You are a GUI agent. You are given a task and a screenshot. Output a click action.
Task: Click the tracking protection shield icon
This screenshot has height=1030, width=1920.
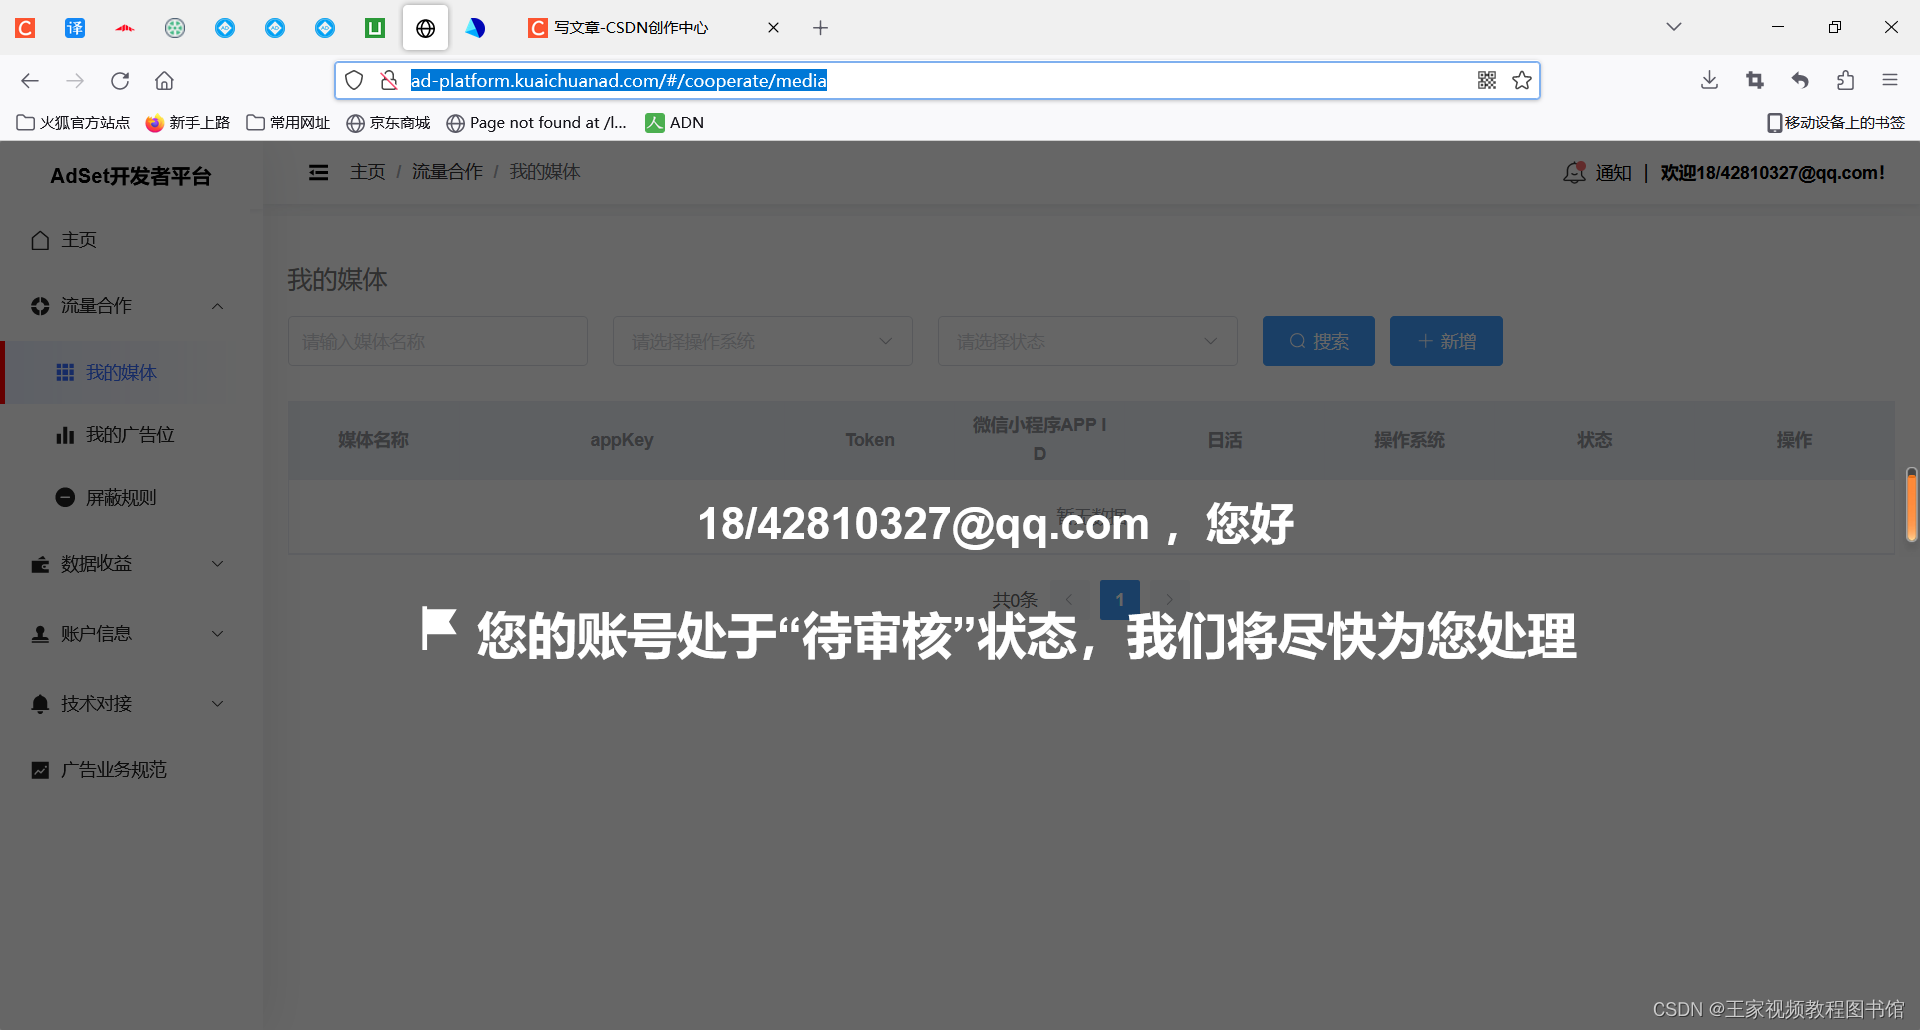(354, 80)
